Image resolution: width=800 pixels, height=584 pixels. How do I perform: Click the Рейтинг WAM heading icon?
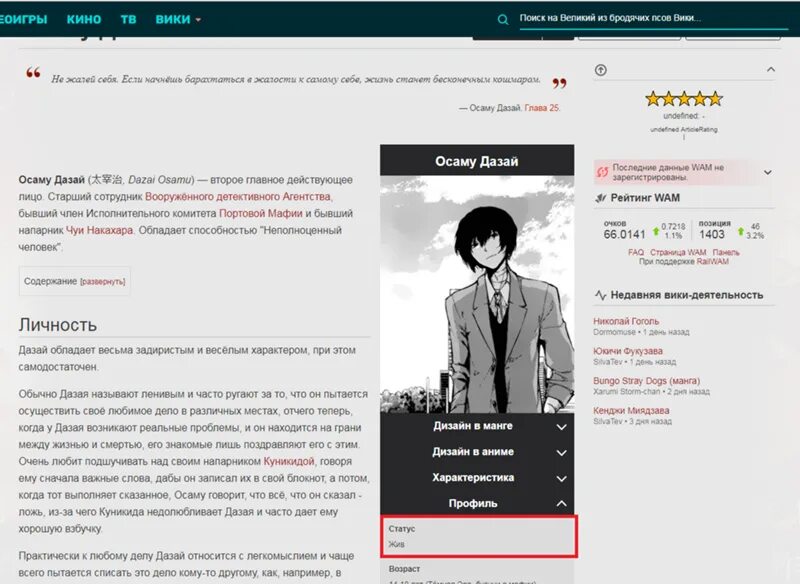click(601, 198)
